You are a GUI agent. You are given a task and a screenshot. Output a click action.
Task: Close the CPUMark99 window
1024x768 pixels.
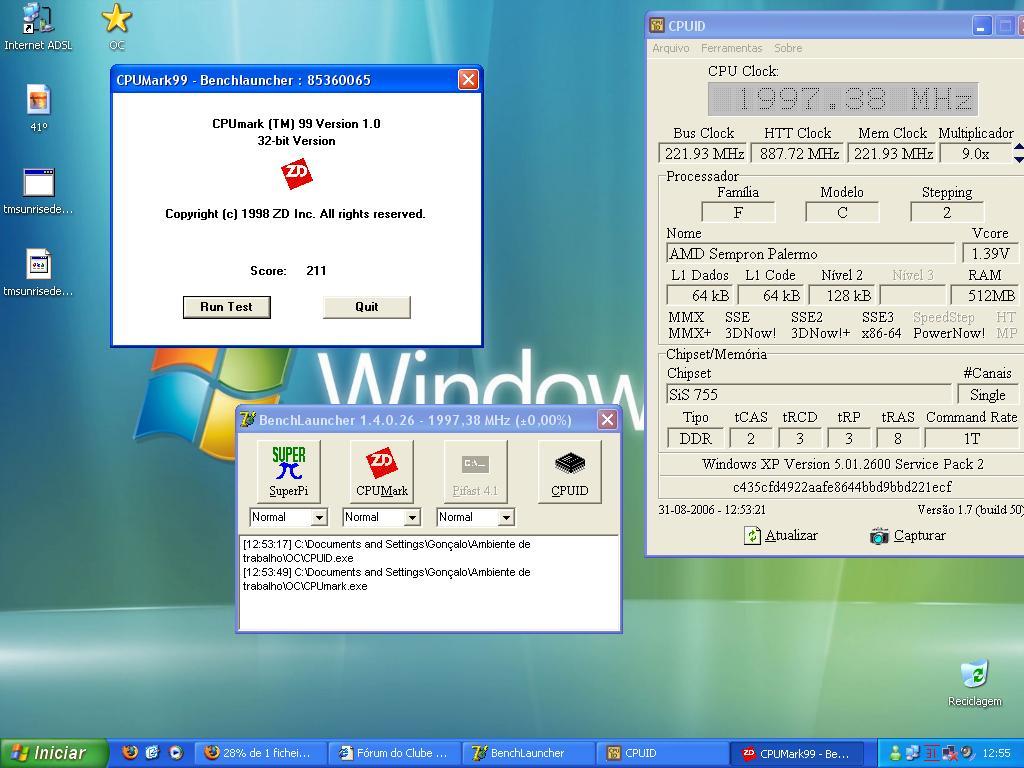click(468, 80)
